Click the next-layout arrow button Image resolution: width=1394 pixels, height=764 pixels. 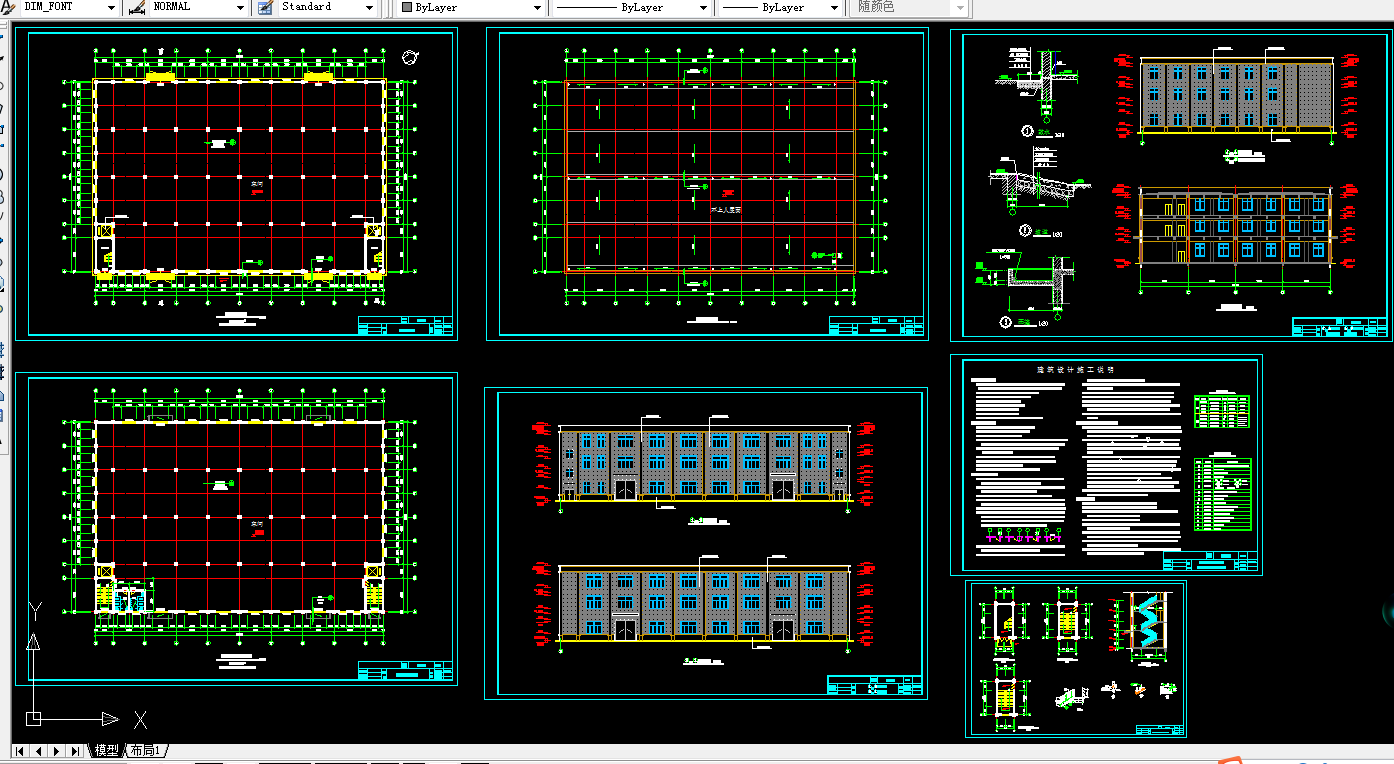point(57,750)
